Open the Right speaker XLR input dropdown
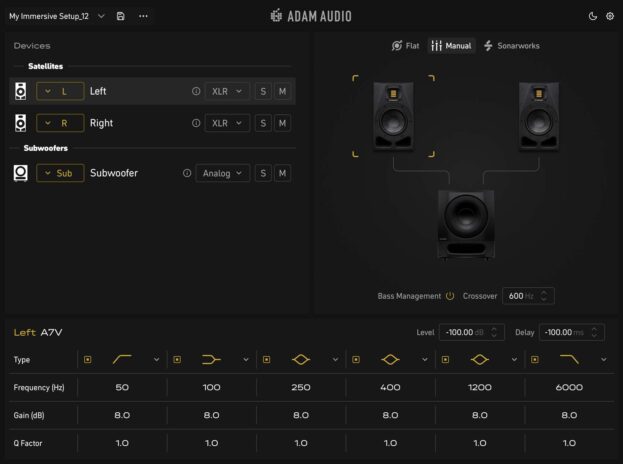This screenshot has height=464, width=623. tap(227, 123)
